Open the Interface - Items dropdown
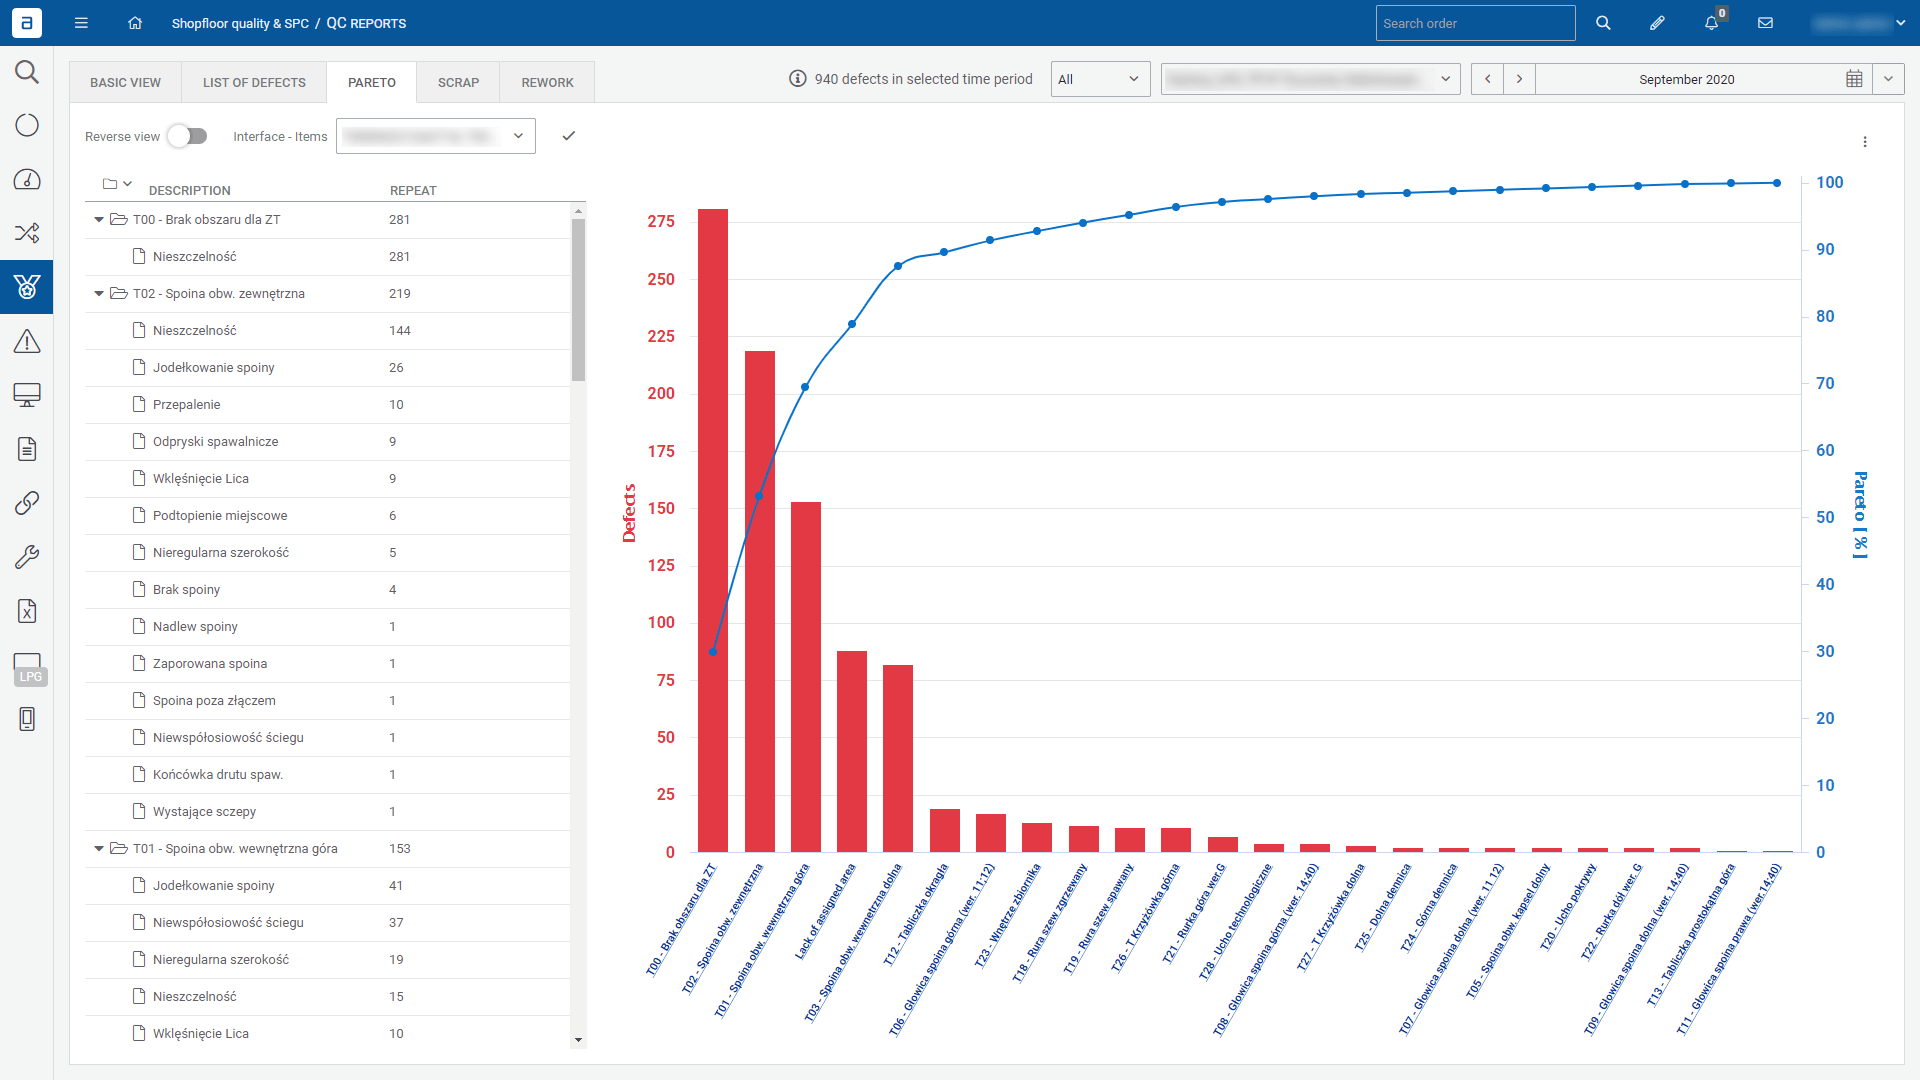The width and height of the screenshot is (1920, 1080). pyautogui.click(x=435, y=136)
